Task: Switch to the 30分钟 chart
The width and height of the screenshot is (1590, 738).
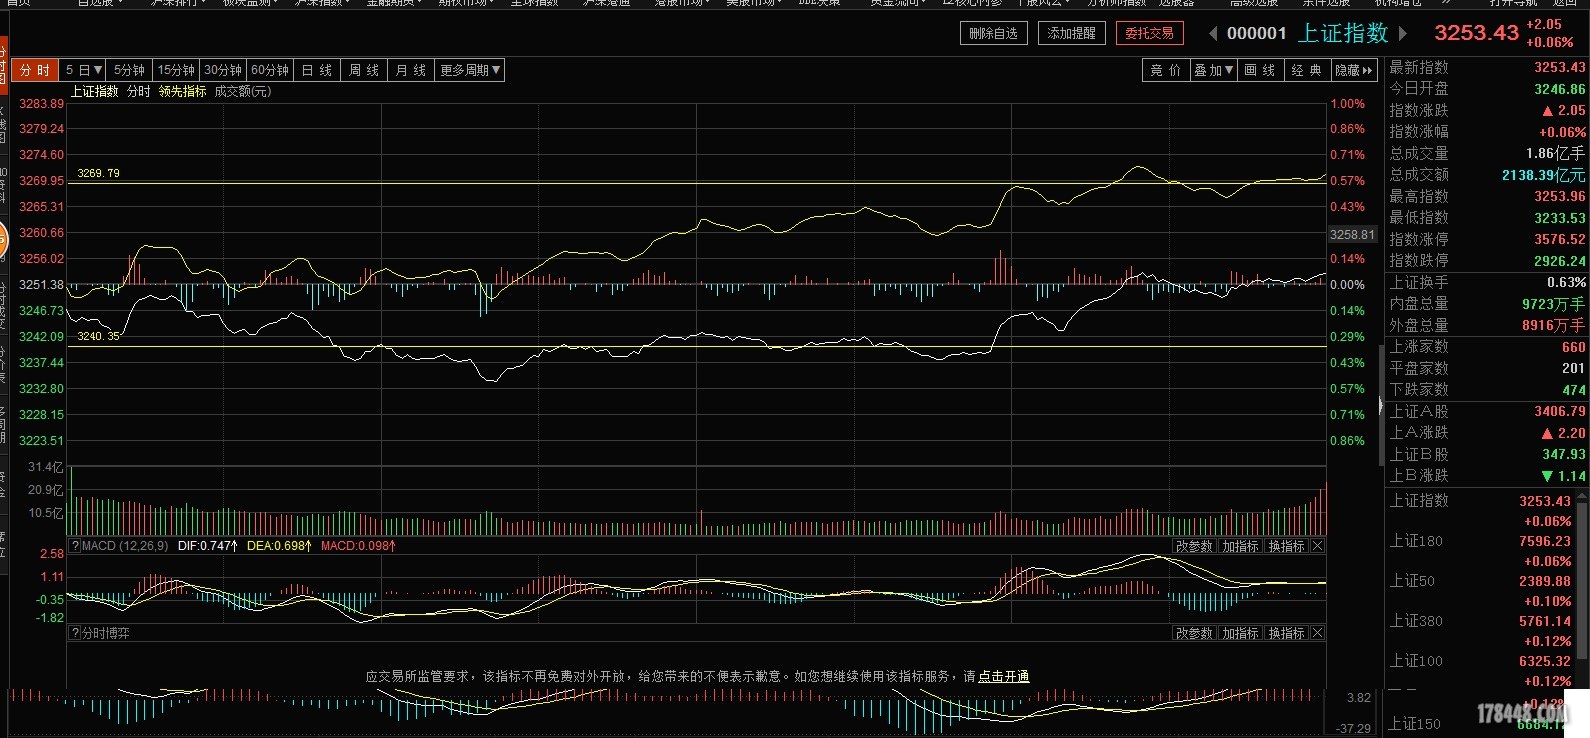Action: pos(223,70)
